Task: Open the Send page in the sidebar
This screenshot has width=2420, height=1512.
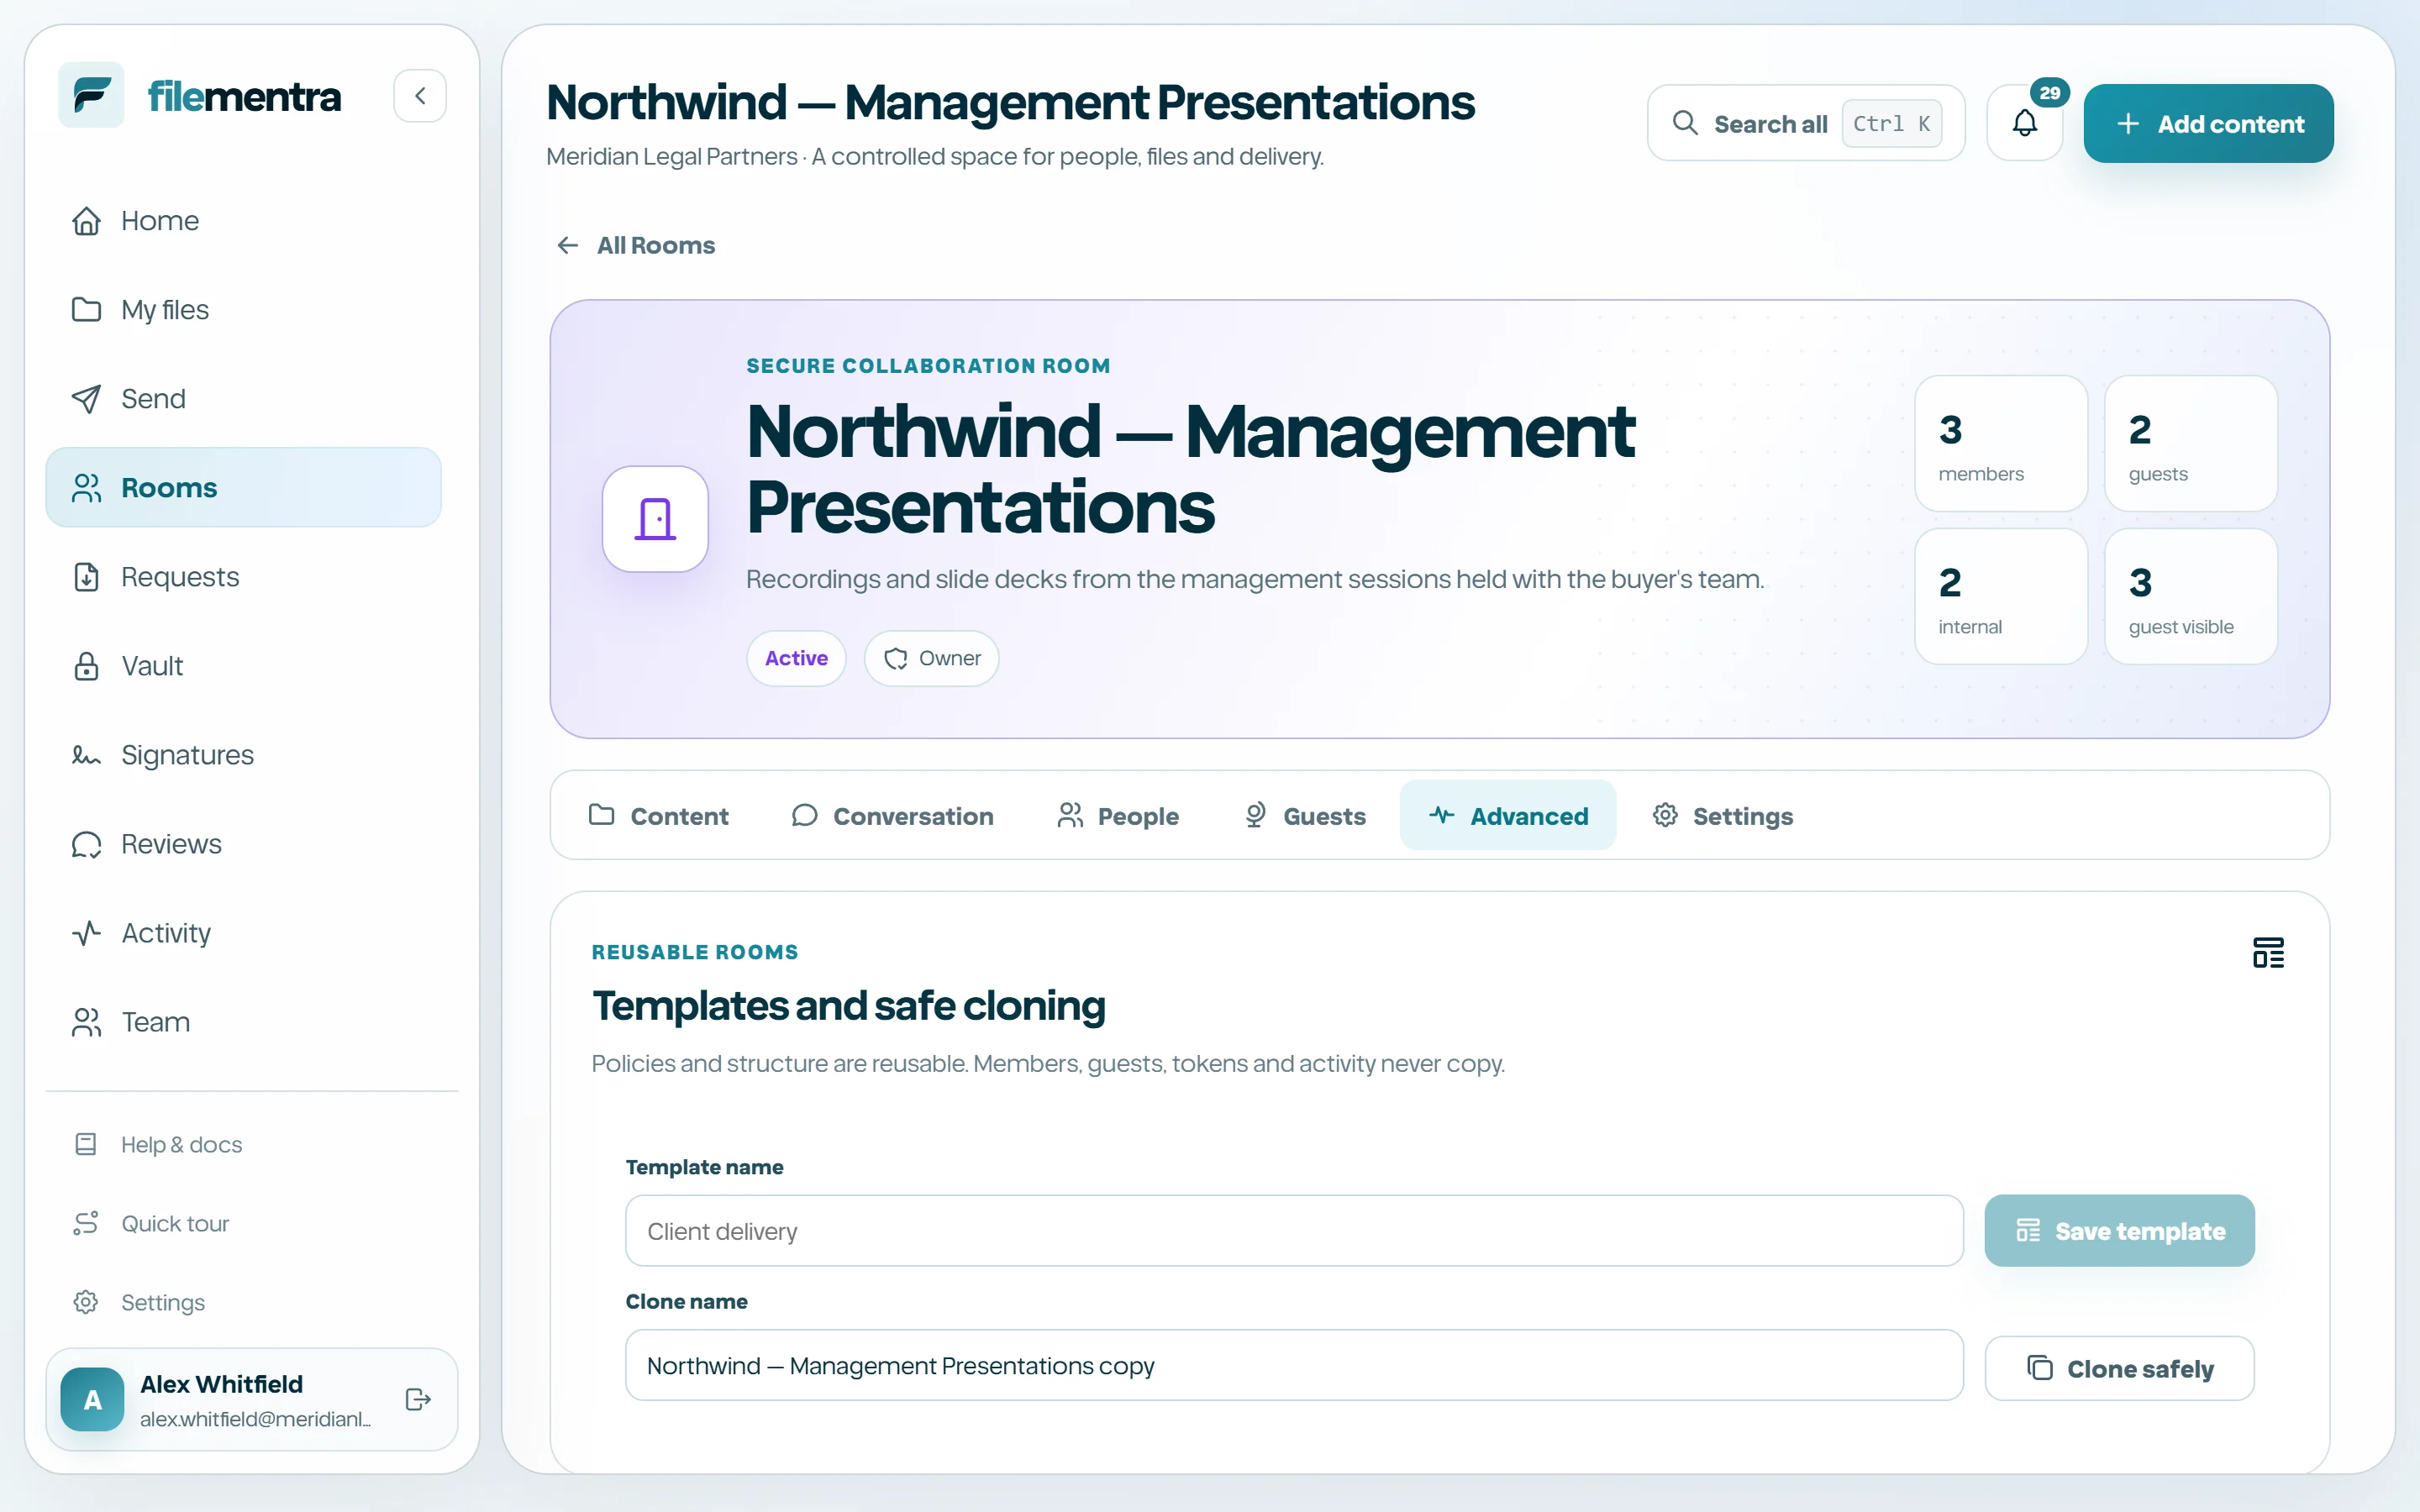Action: (243, 398)
